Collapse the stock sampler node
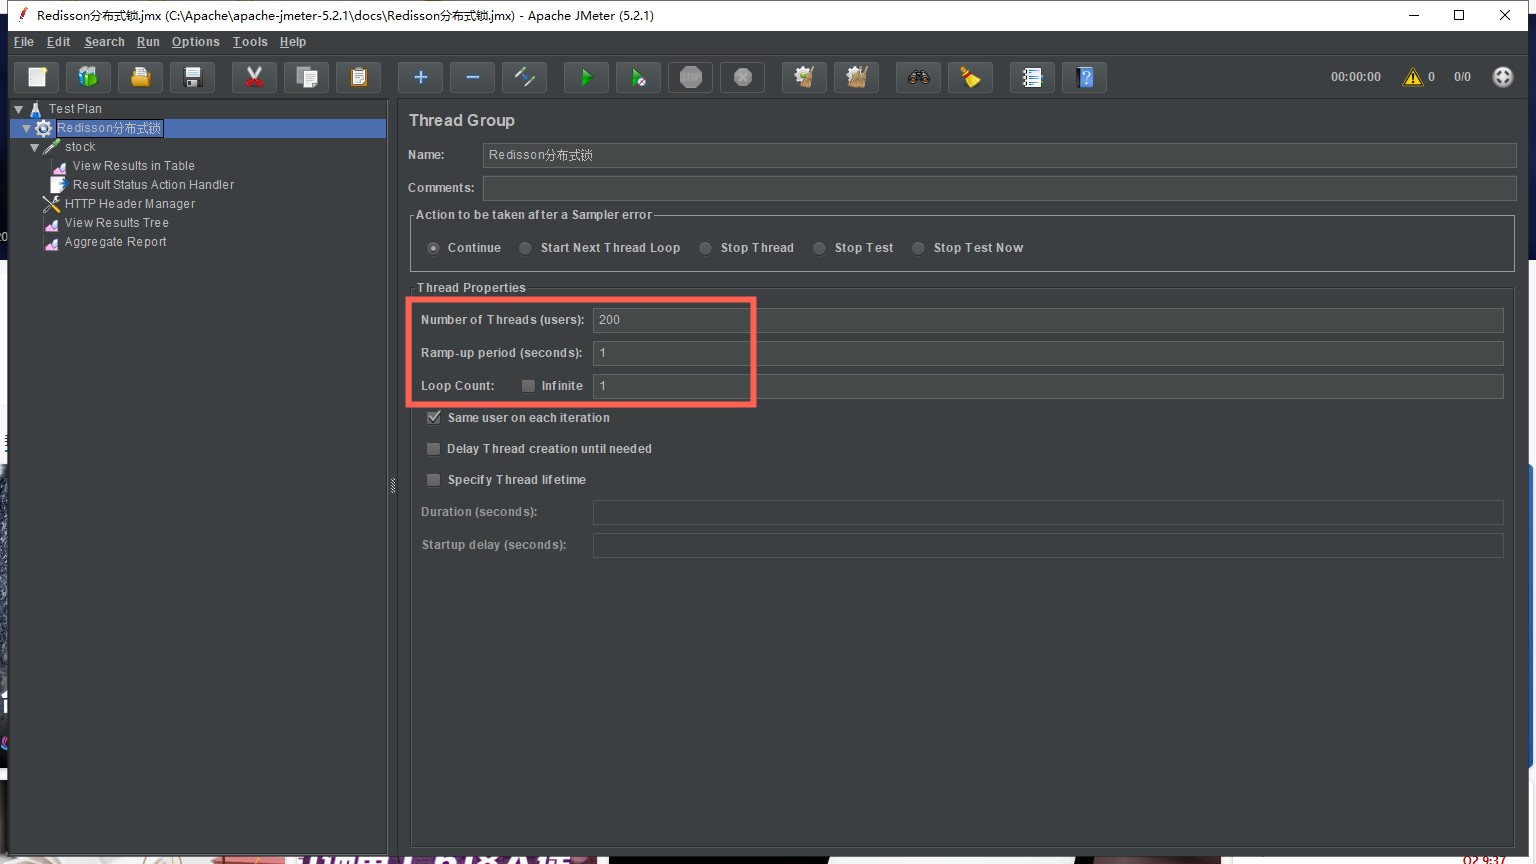The image size is (1536, 864). 34,147
